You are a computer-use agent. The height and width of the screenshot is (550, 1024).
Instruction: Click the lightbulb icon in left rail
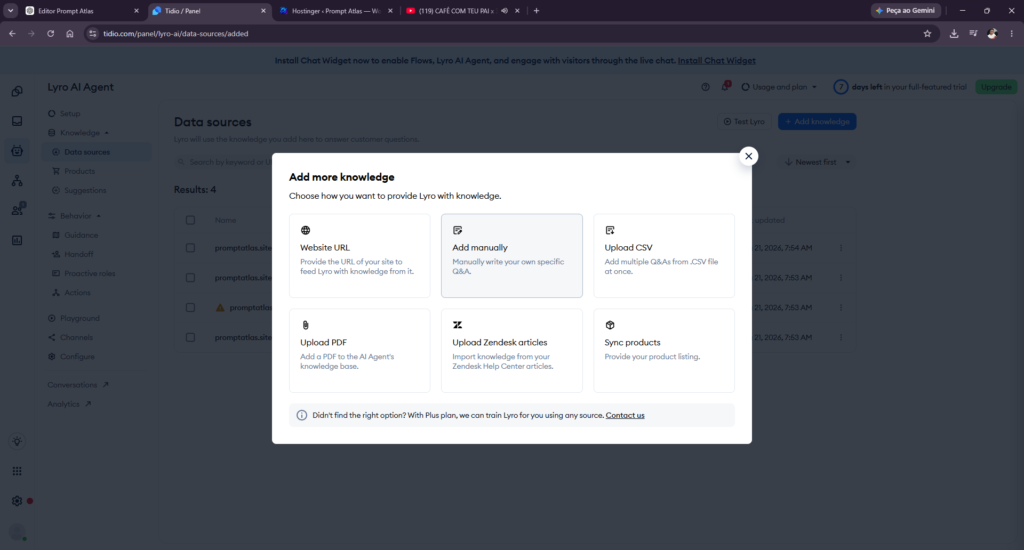click(x=17, y=442)
